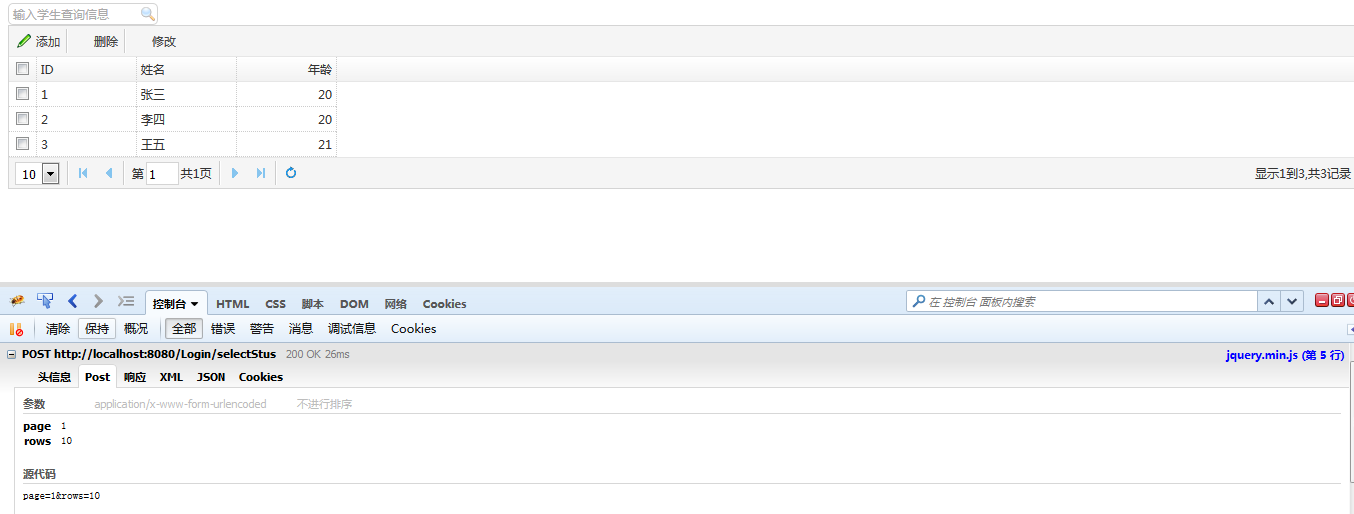Switch to the JSON tab of request
This screenshot has width=1354, height=514.
pos(210,377)
